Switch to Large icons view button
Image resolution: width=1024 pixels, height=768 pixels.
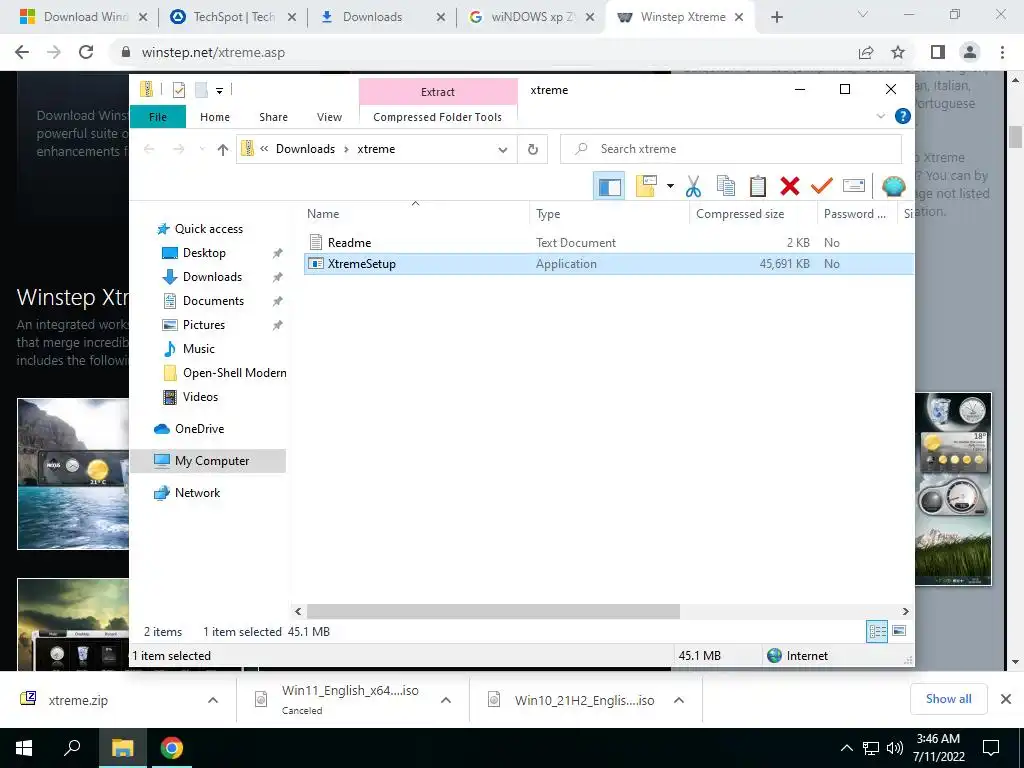pos(899,631)
